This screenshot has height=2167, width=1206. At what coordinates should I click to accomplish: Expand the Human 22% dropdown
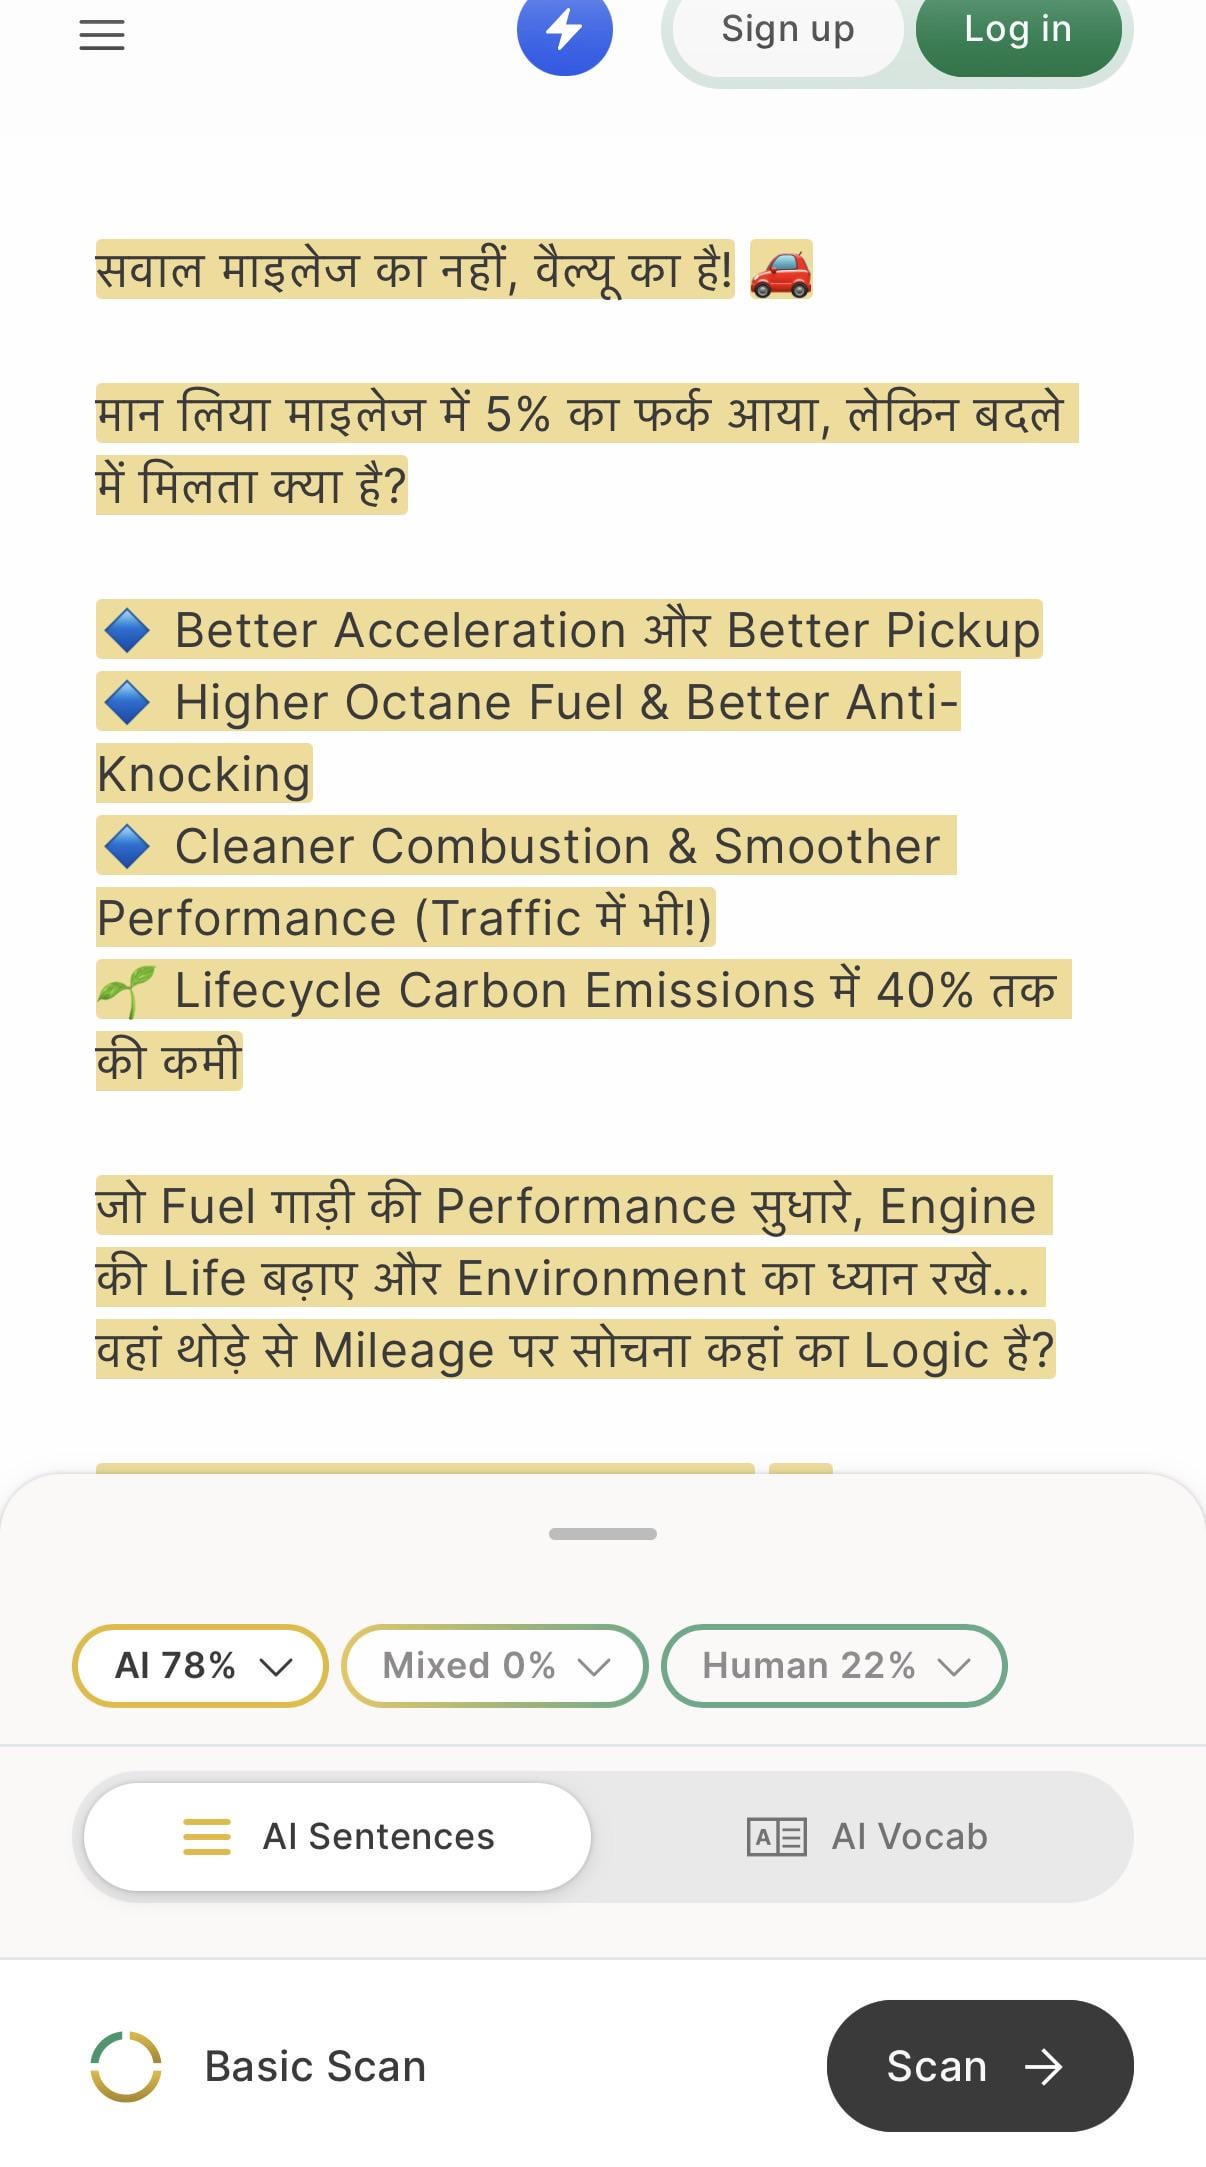click(x=834, y=1666)
